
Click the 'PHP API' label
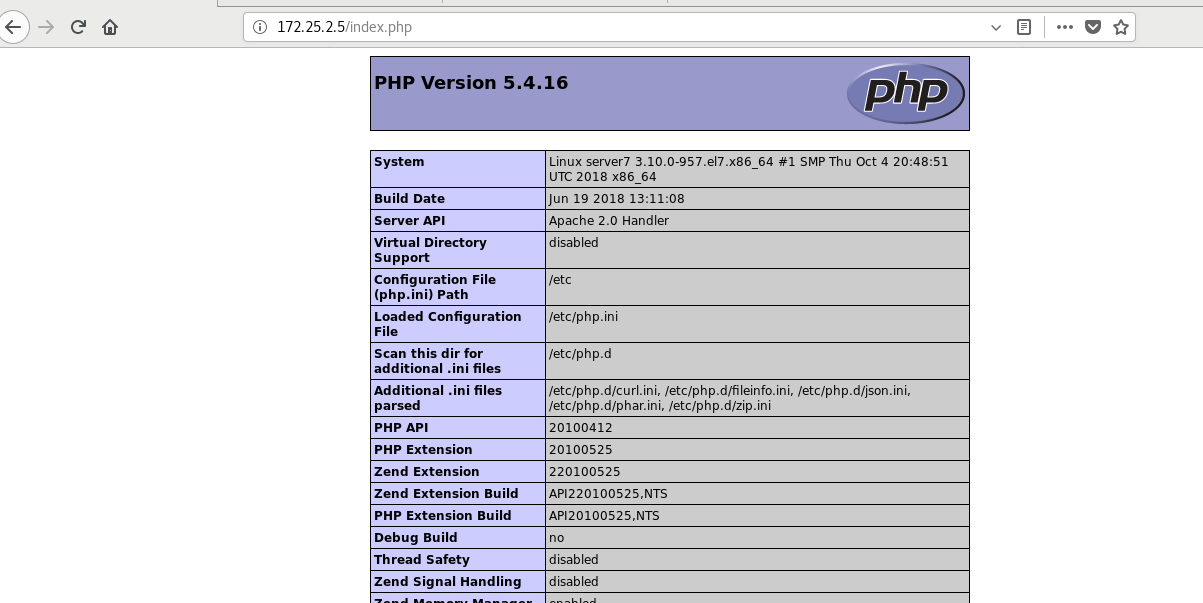402,428
